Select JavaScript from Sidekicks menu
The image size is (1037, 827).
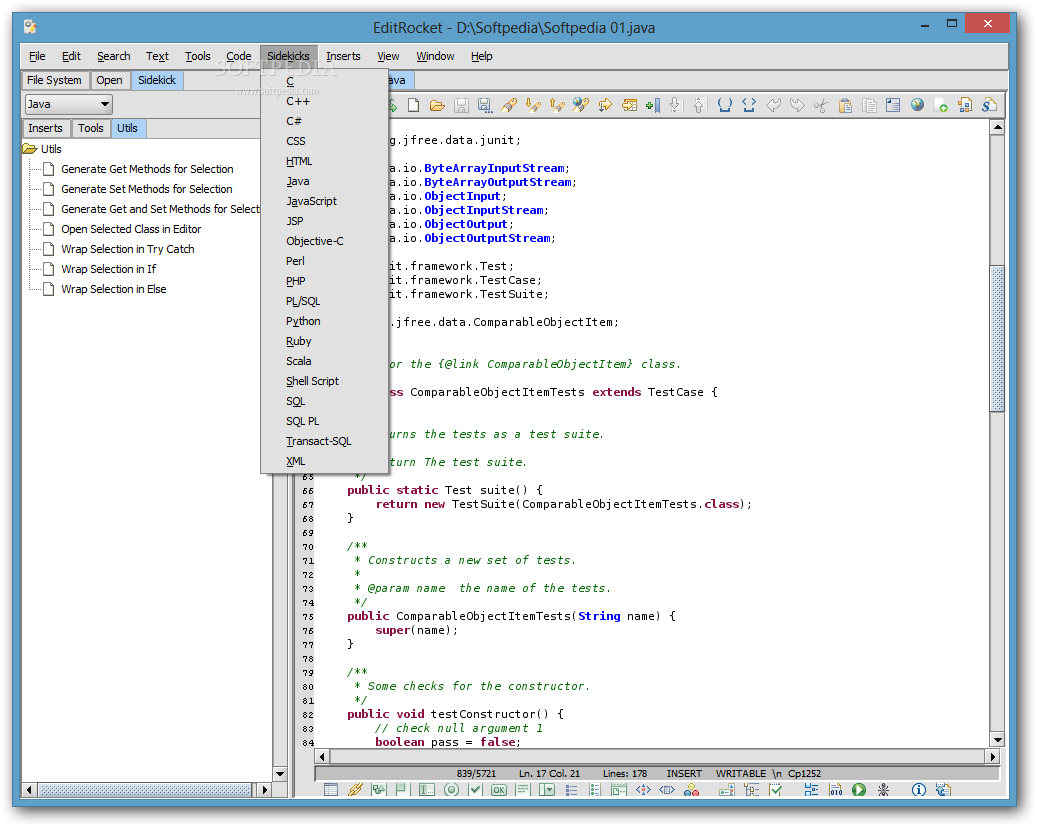[324, 201]
